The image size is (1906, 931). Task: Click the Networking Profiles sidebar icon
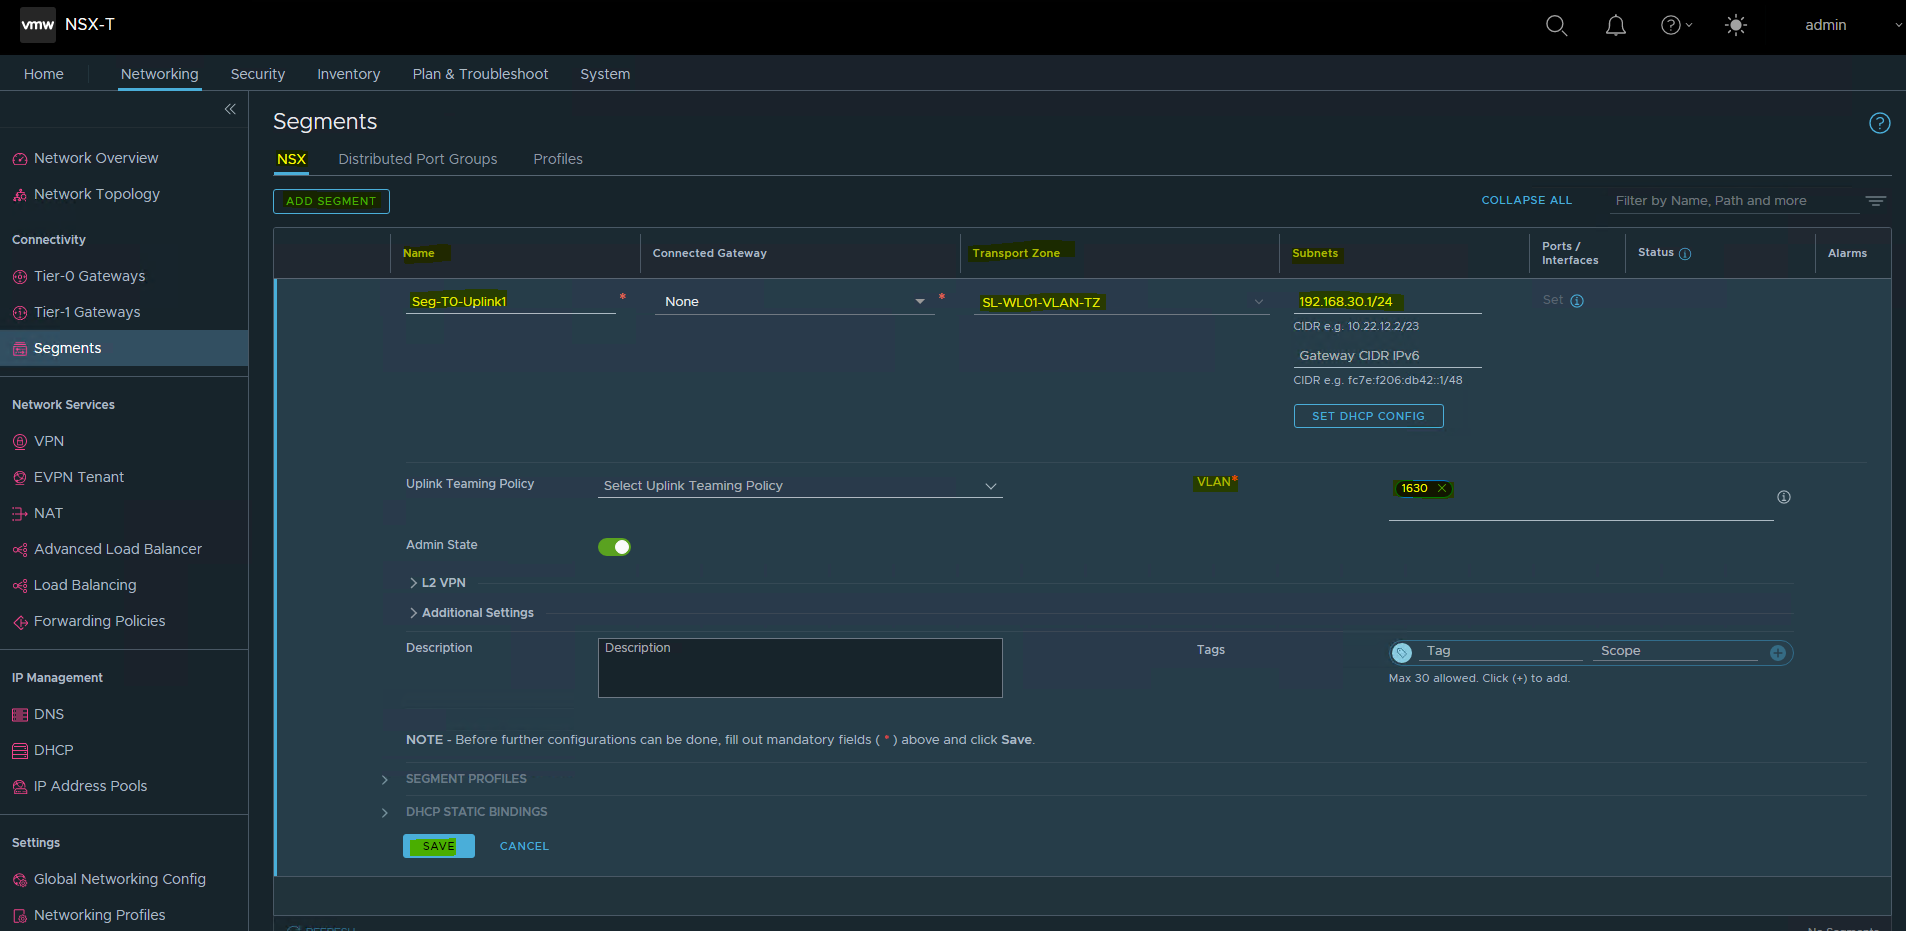tap(20, 916)
